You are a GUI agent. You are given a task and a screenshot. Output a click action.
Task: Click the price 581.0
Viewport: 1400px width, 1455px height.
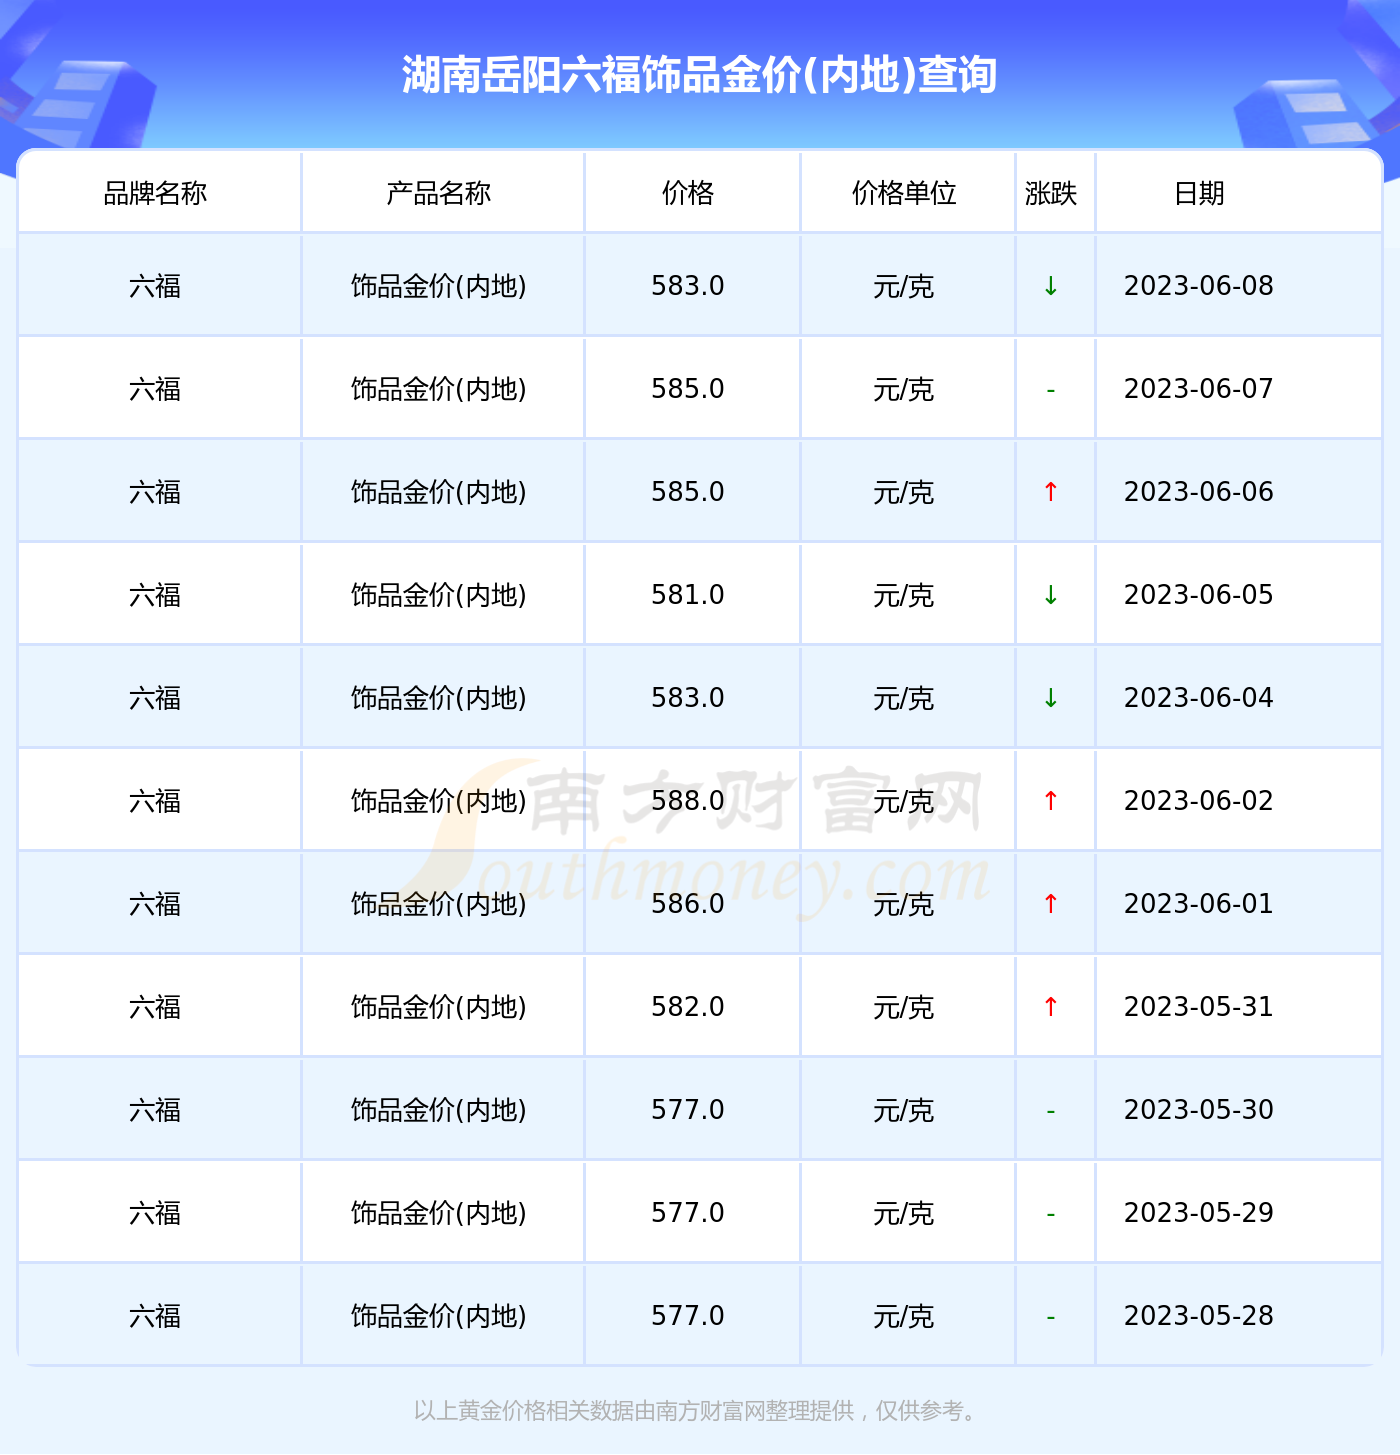pyautogui.click(x=688, y=595)
